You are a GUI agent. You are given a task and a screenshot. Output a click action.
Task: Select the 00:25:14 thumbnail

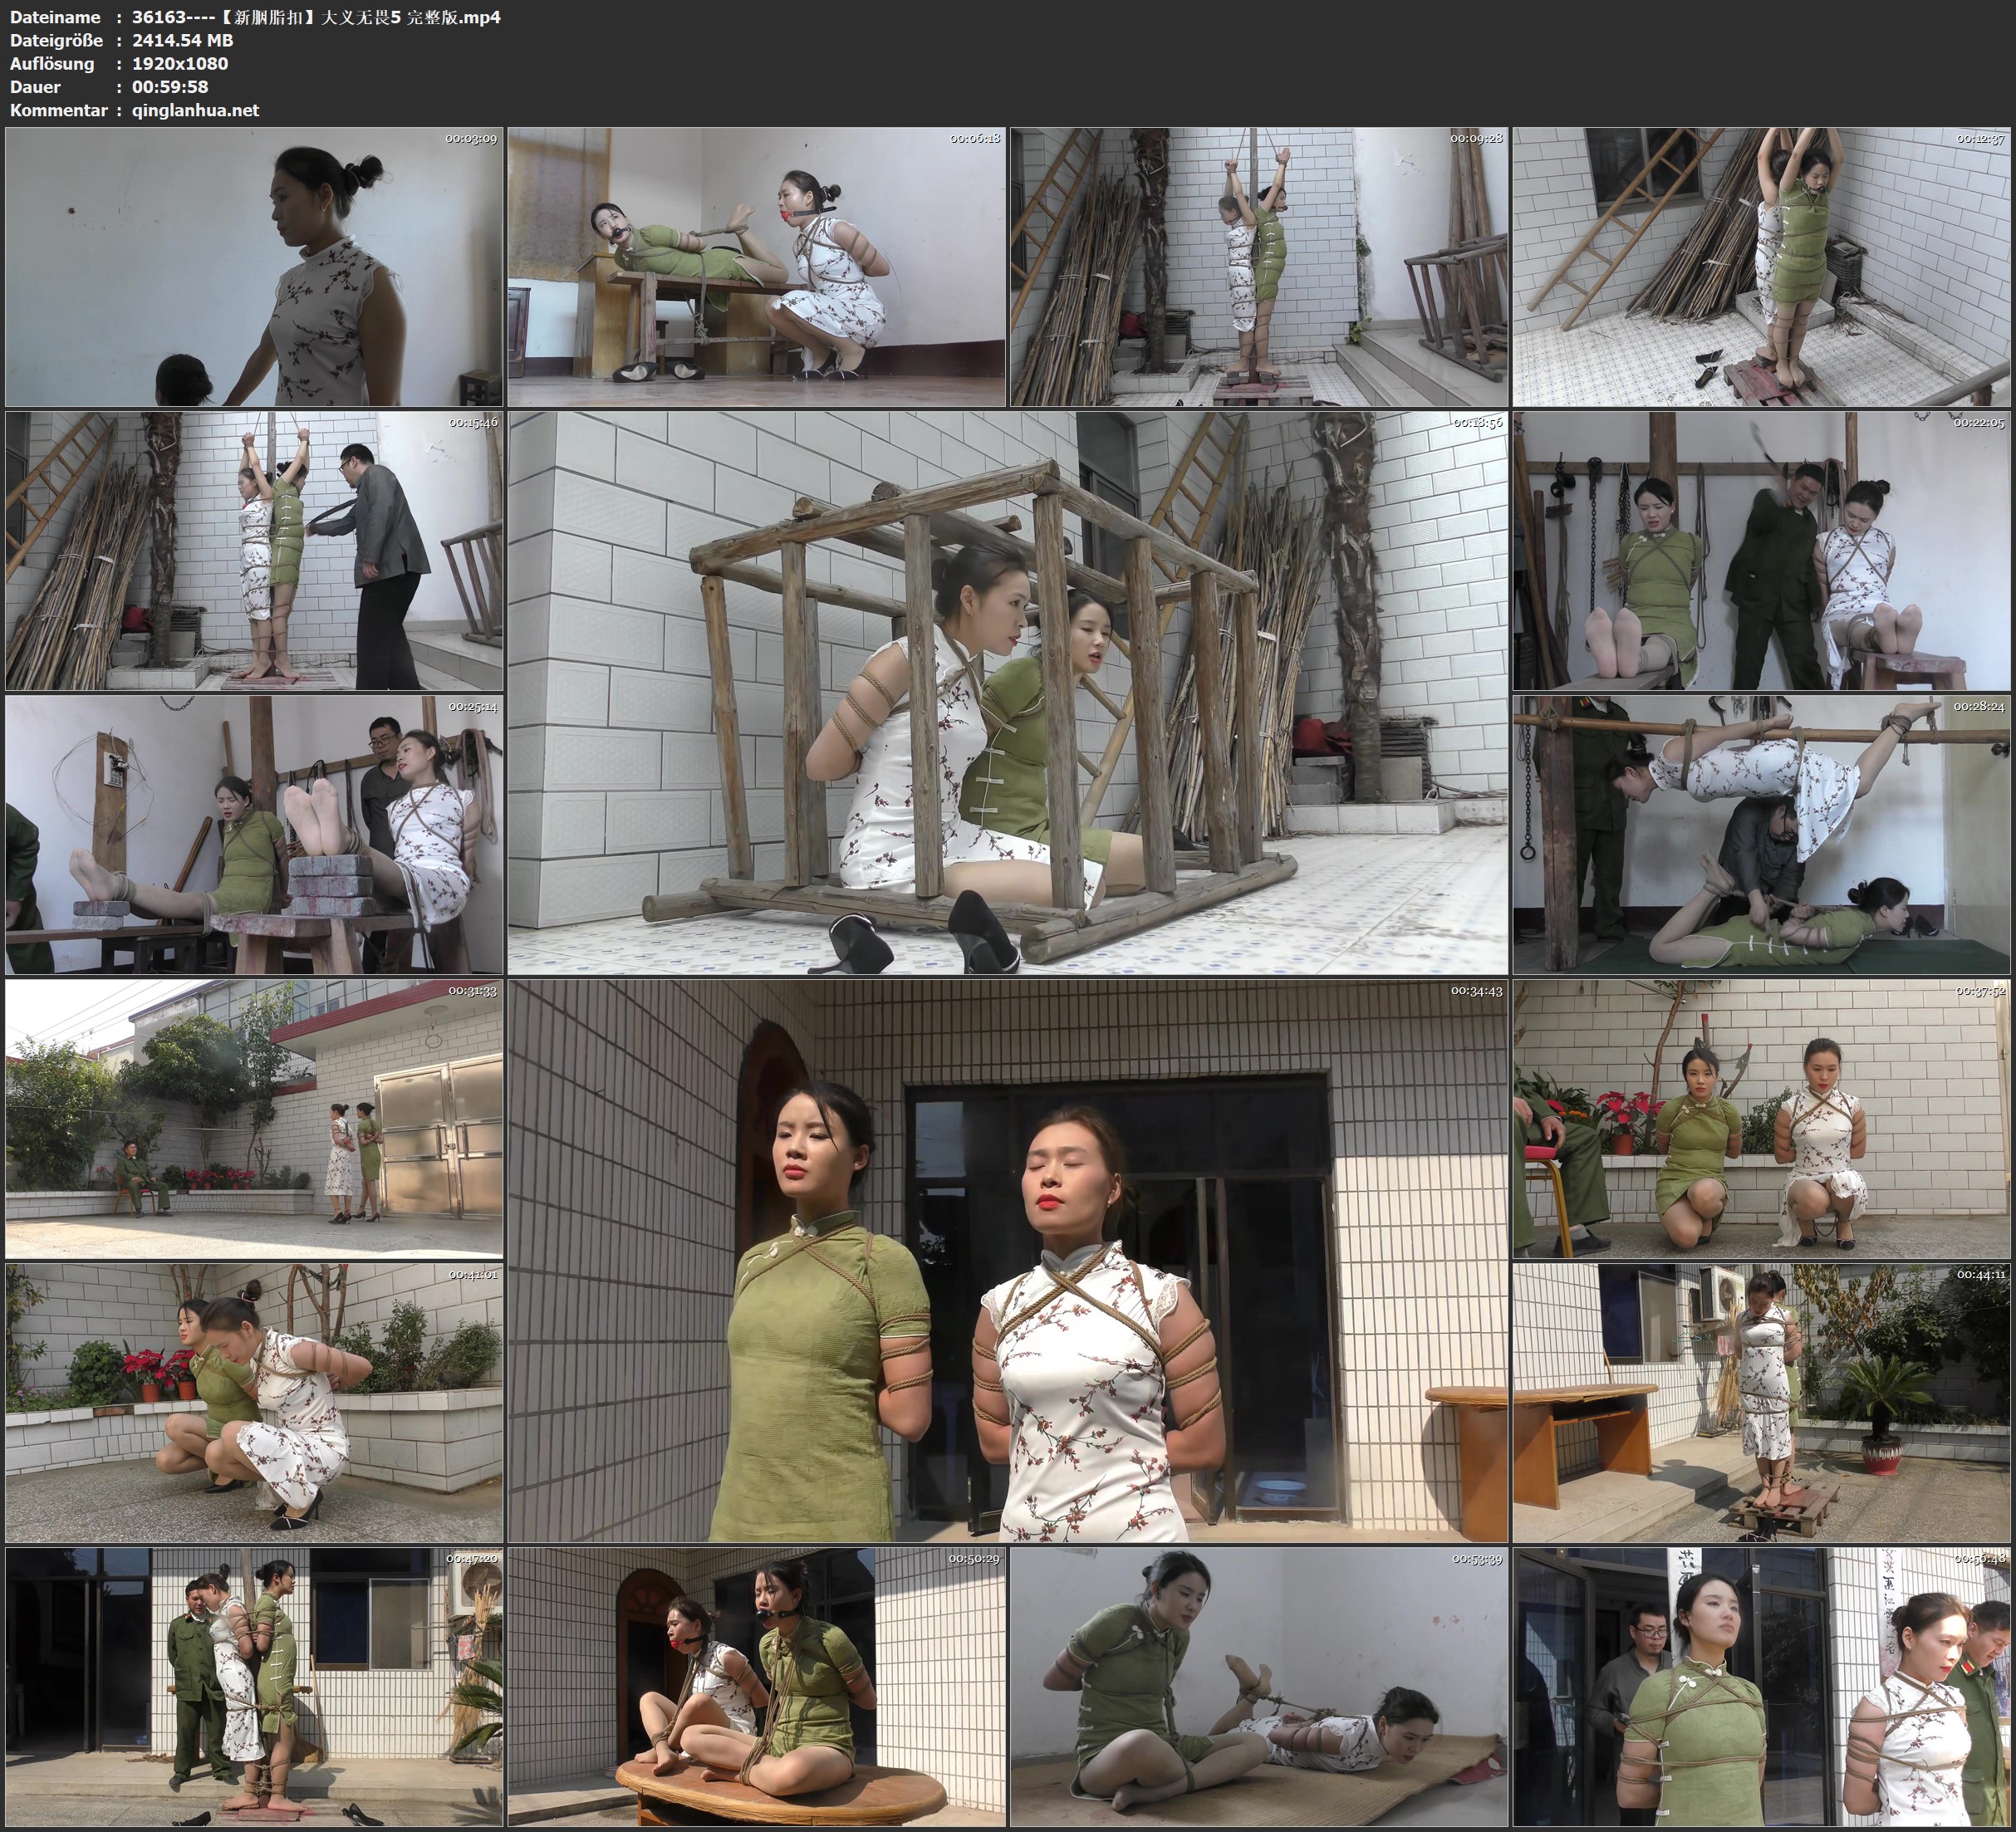[x=254, y=835]
